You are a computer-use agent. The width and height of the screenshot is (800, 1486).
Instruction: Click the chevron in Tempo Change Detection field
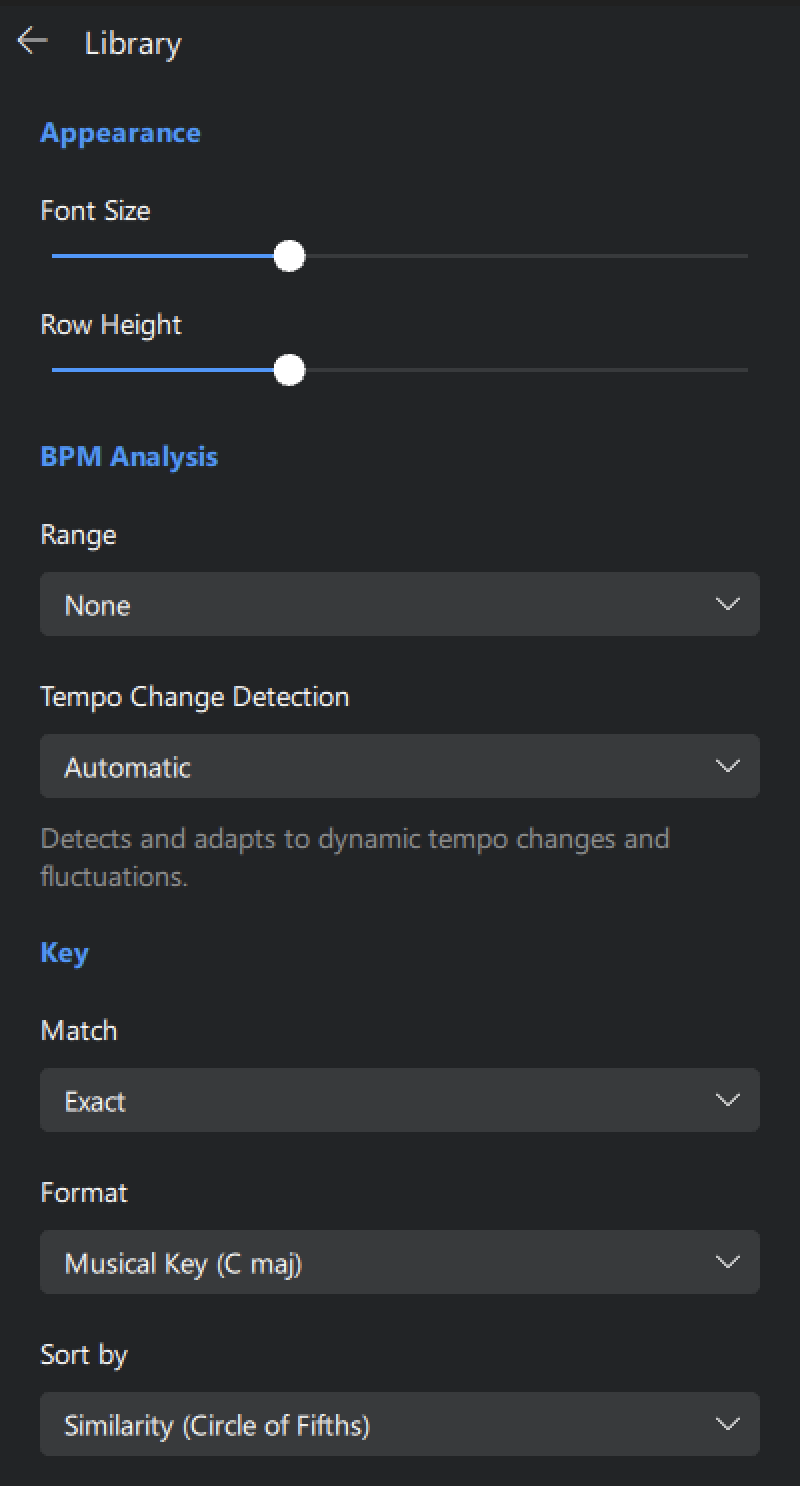click(x=728, y=766)
